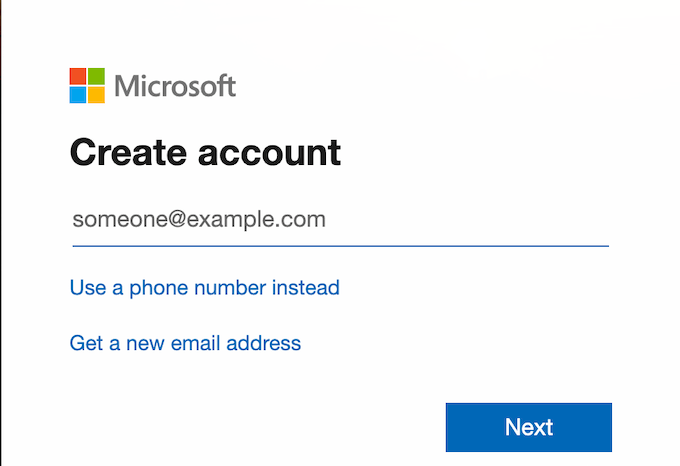Click the green square of Microsoft logo

pyautogui.click(x=96, y=77)
